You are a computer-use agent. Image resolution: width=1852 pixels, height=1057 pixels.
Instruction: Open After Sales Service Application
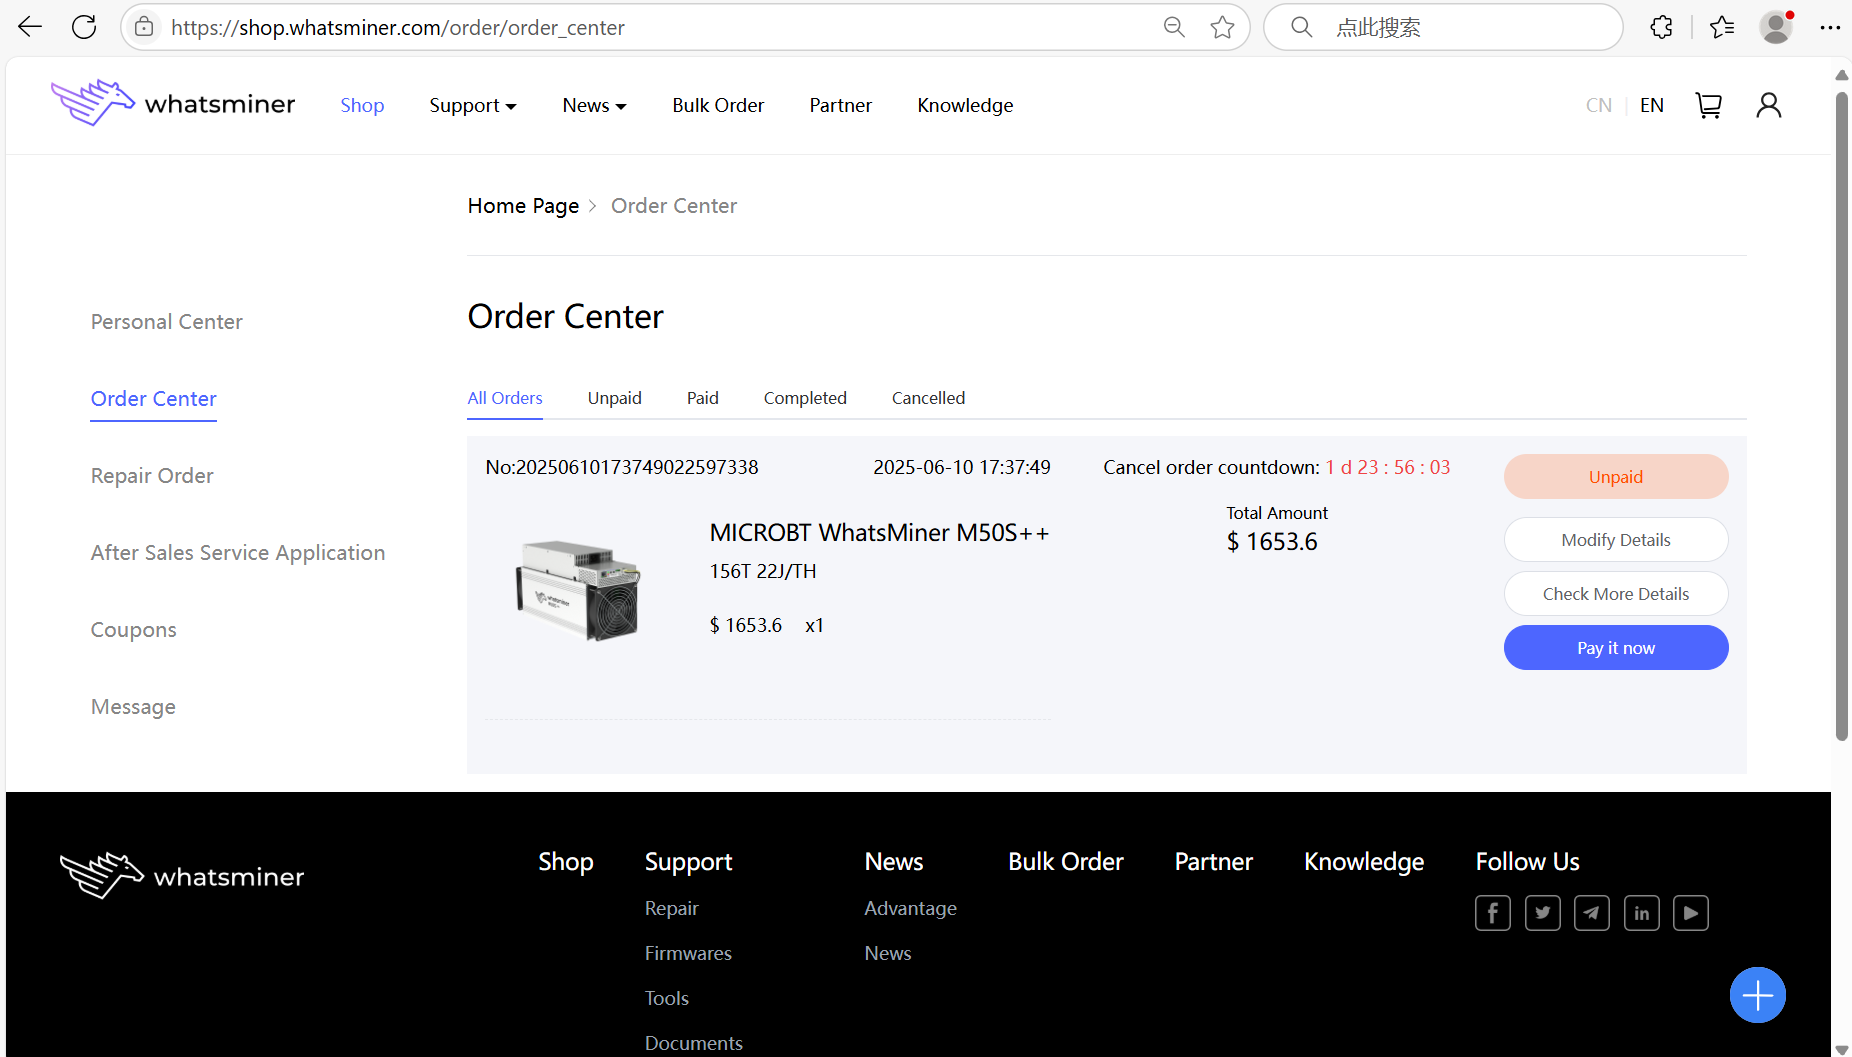pos(238,553)
